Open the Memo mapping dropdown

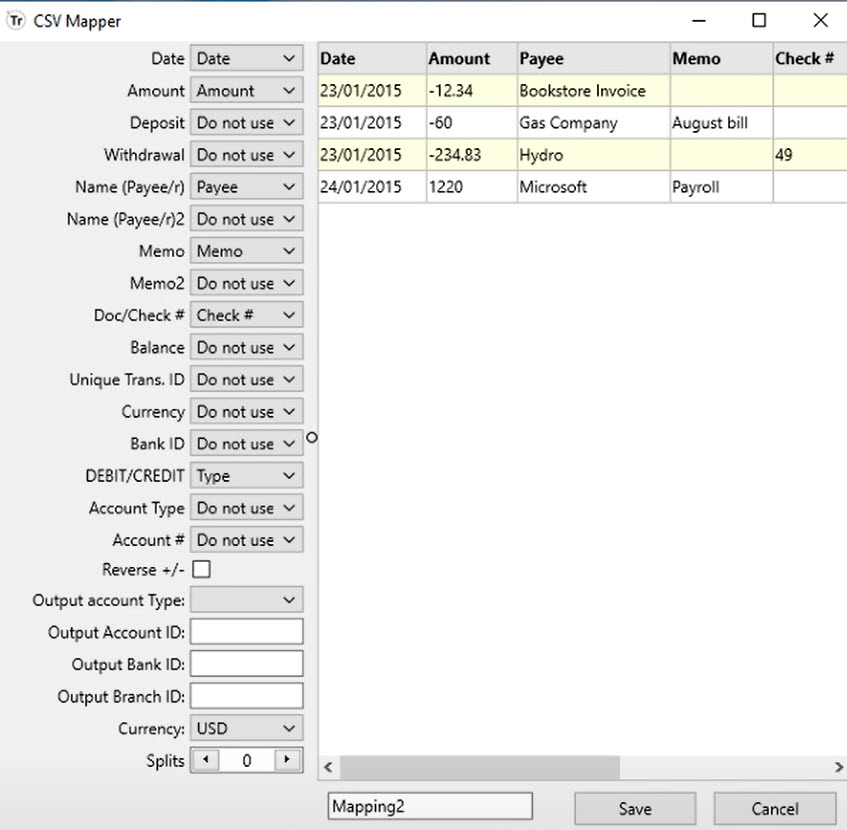(x=246, y=251)
